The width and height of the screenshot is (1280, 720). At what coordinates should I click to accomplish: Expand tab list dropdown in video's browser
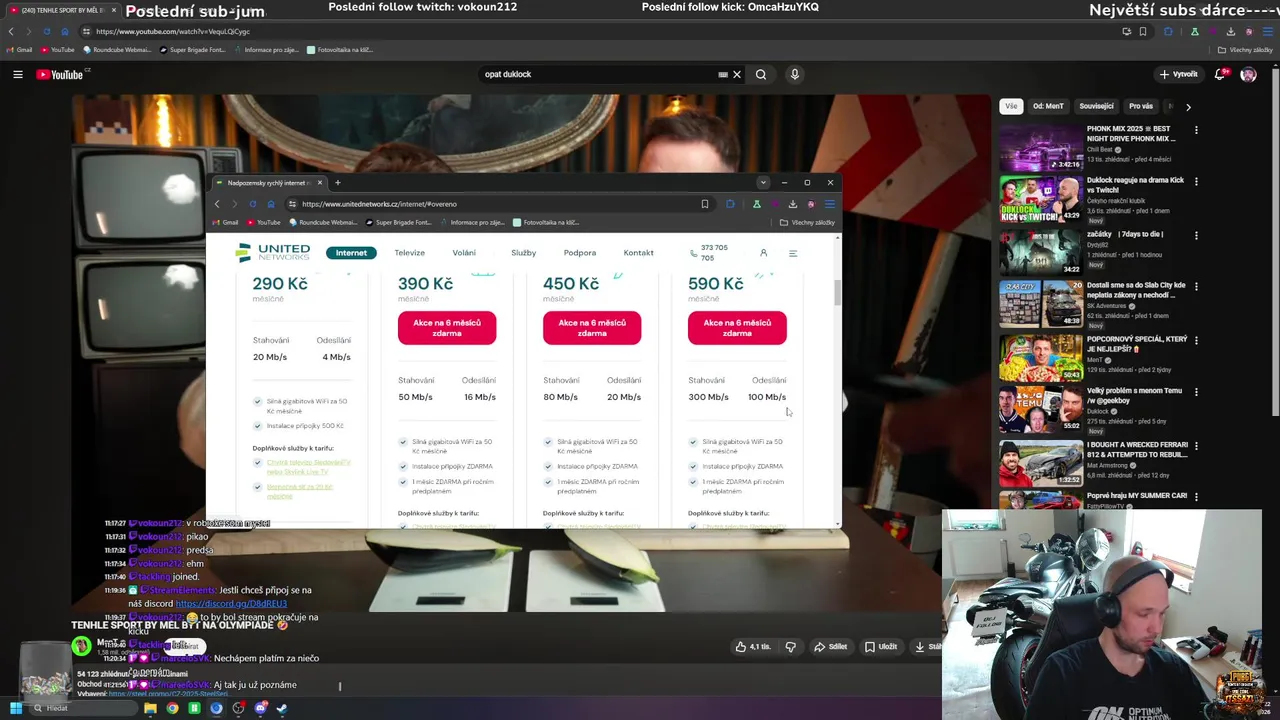[x=763, y=183]
